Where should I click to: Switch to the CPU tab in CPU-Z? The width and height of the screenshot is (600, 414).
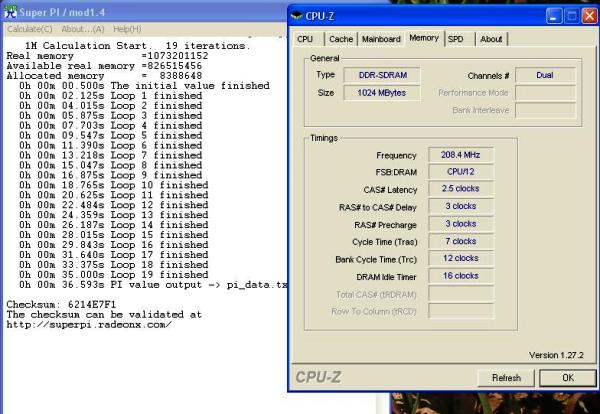tap(305, 39)
